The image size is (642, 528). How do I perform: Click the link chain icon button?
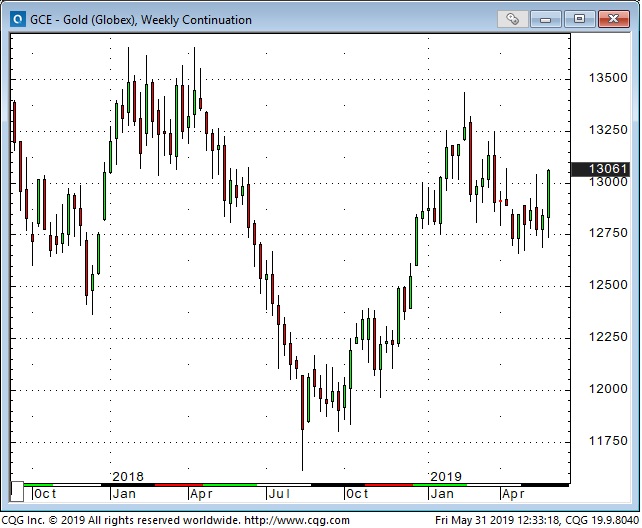[512, 19]
